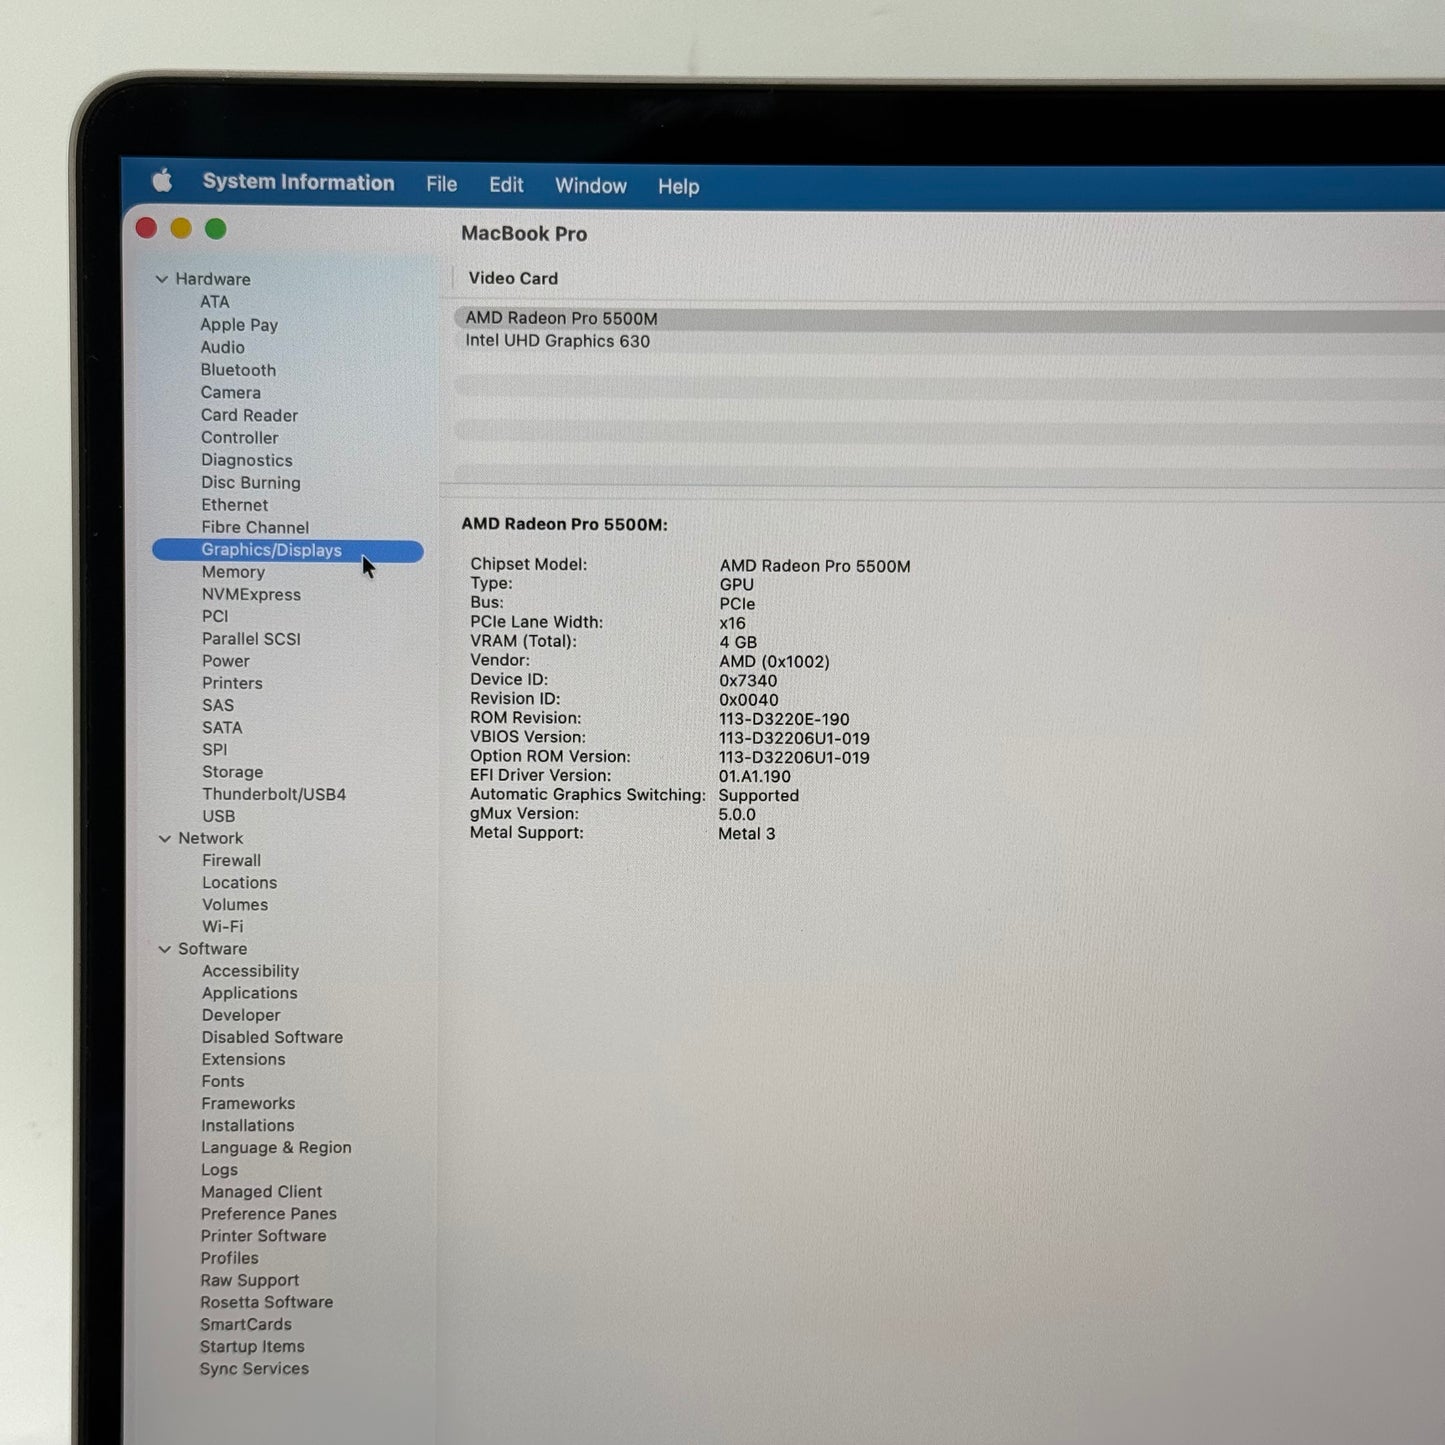Close the window with the red button
Screen dimensions: 1445x1445
(146, 228)
